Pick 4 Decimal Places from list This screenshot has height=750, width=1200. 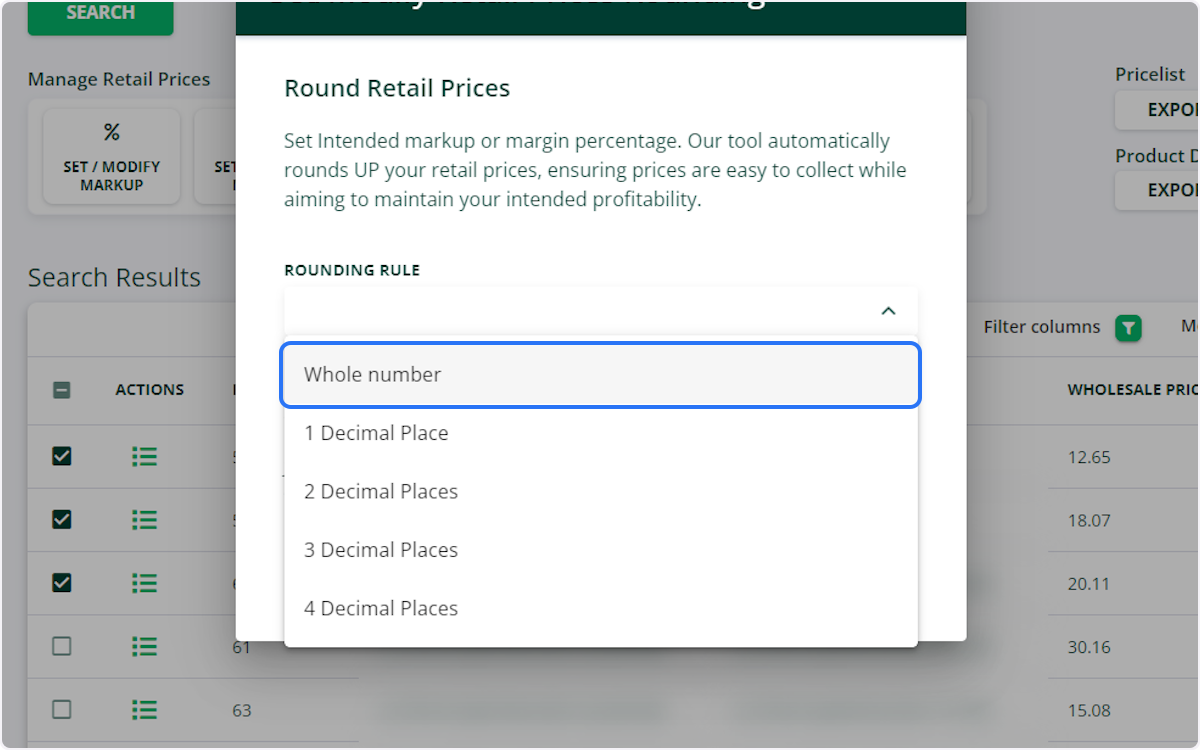(x=600, y=608)
